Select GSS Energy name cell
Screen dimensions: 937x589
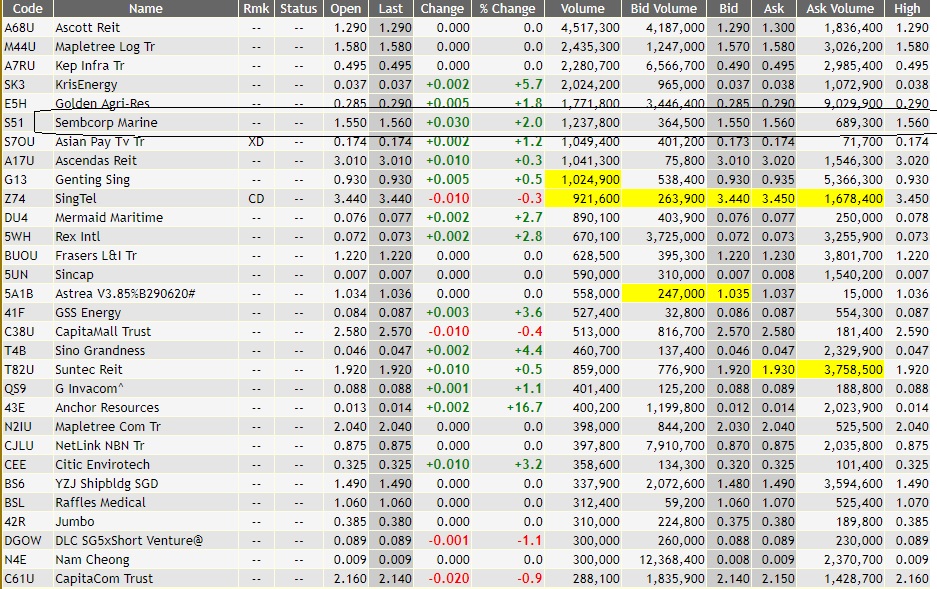click(x=88, y=312)
